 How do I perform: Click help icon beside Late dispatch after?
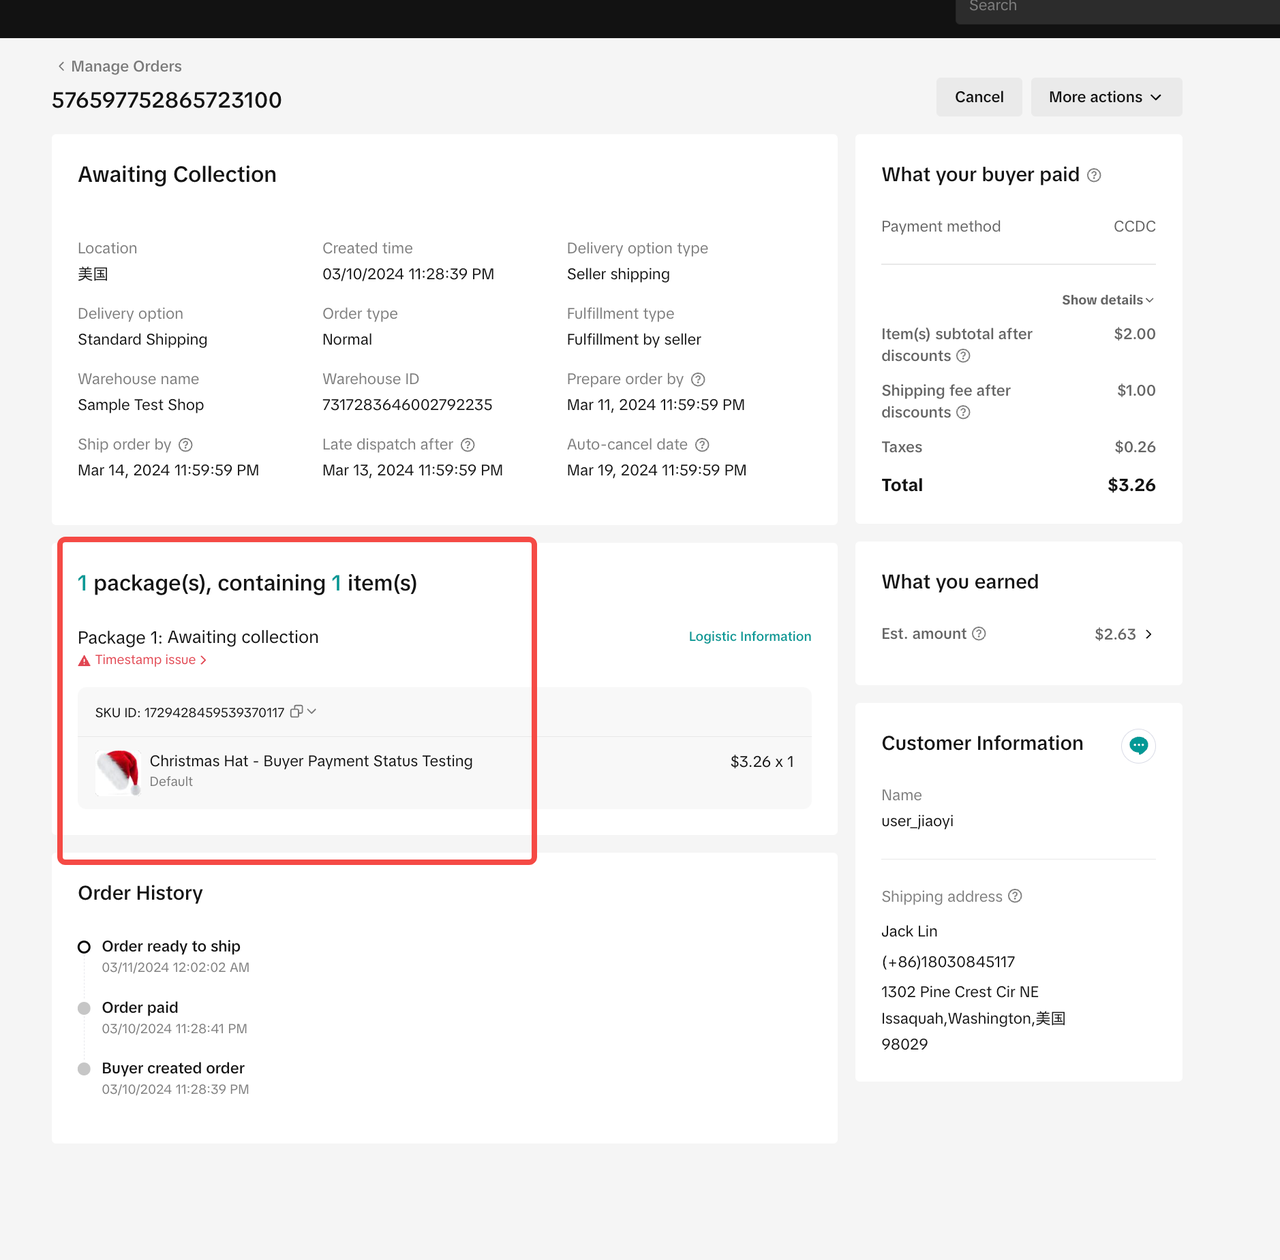467,445
